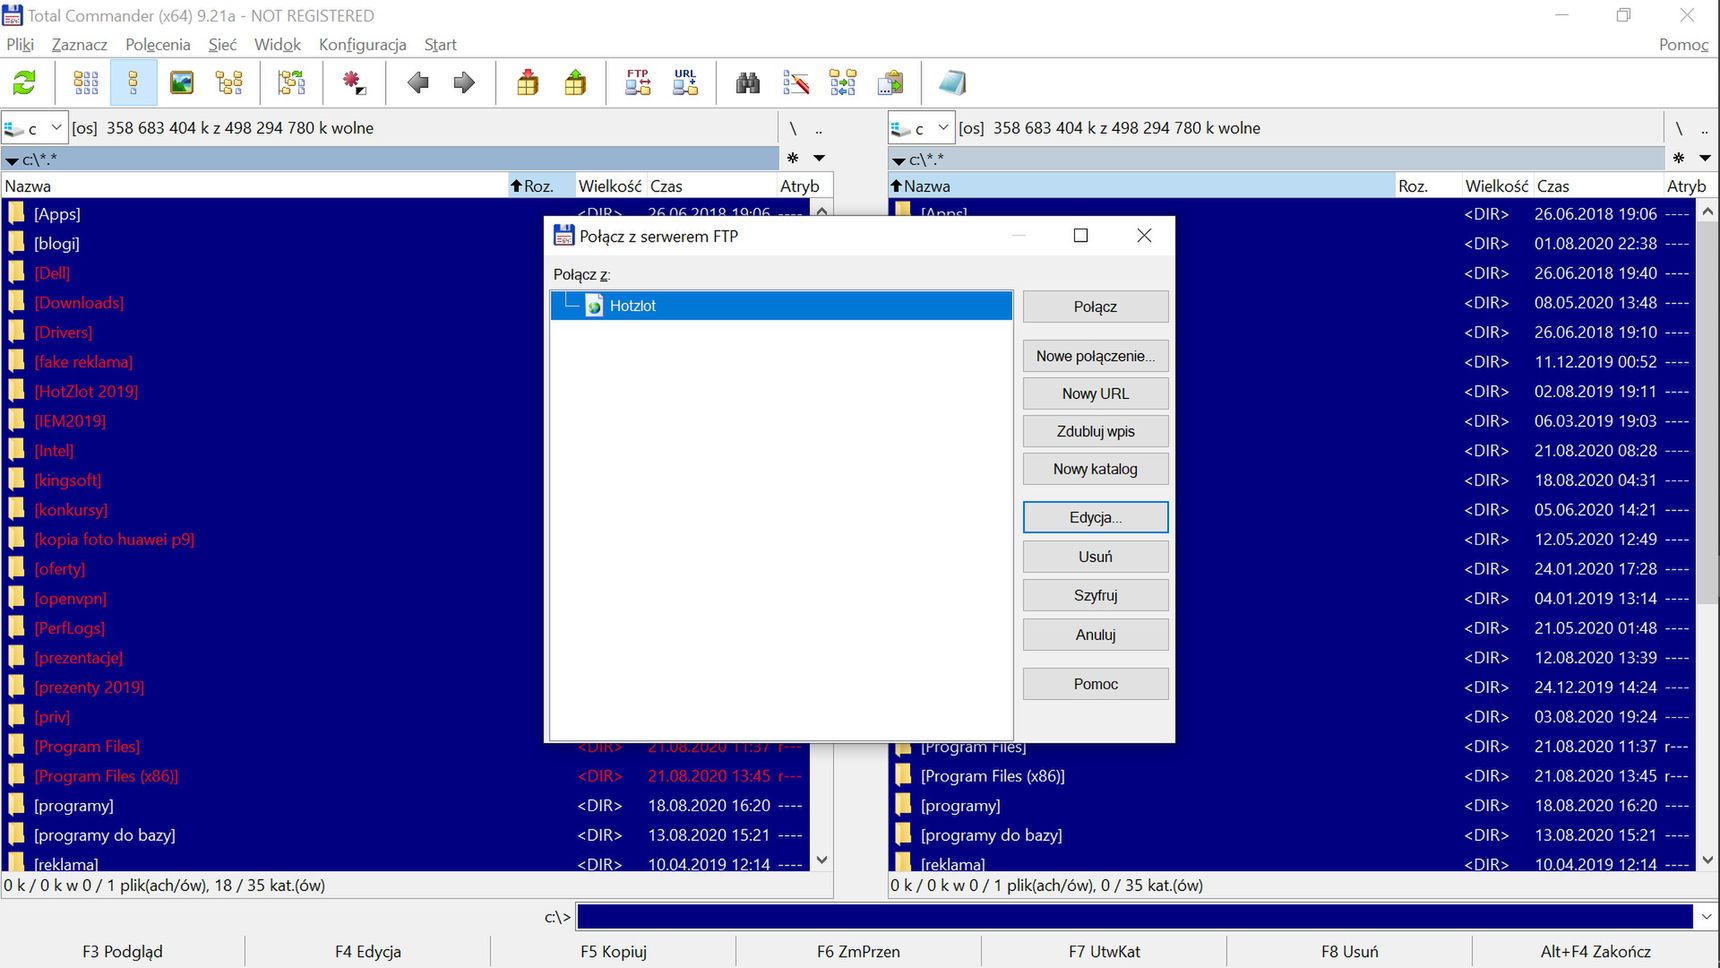This screenshot has width=1720, height=968.
Task: Open the new URL connection icon
Action: tap(685, 83)
